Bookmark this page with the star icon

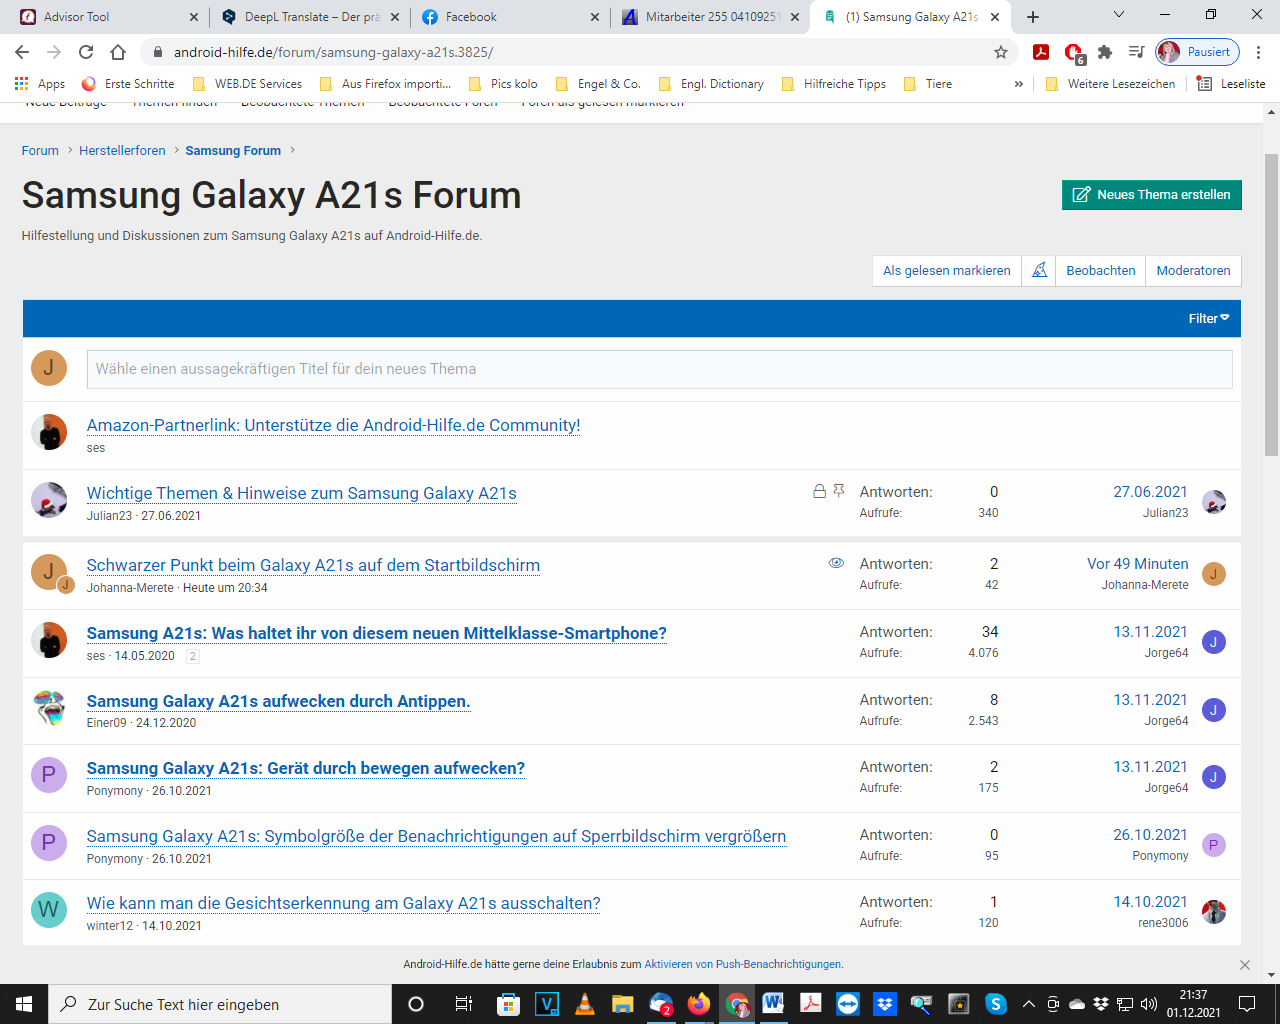tap(1001, 52)
